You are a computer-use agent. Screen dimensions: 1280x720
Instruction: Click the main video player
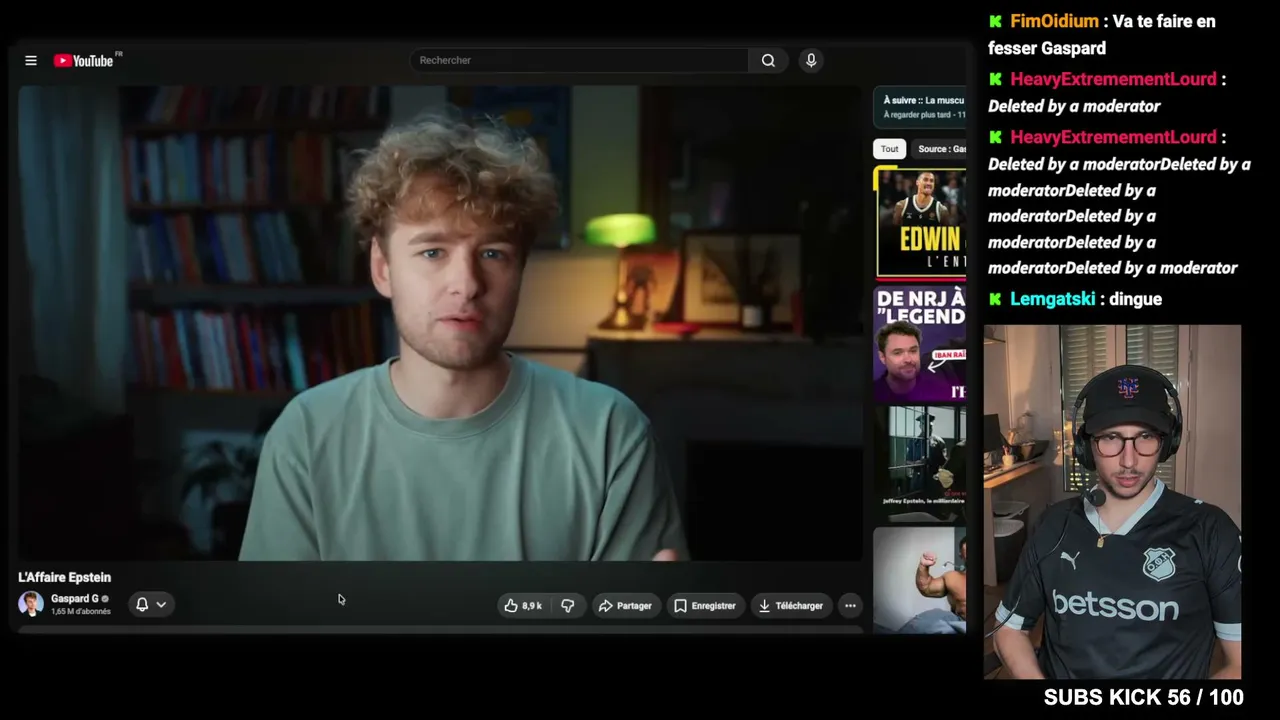(440, 323)
